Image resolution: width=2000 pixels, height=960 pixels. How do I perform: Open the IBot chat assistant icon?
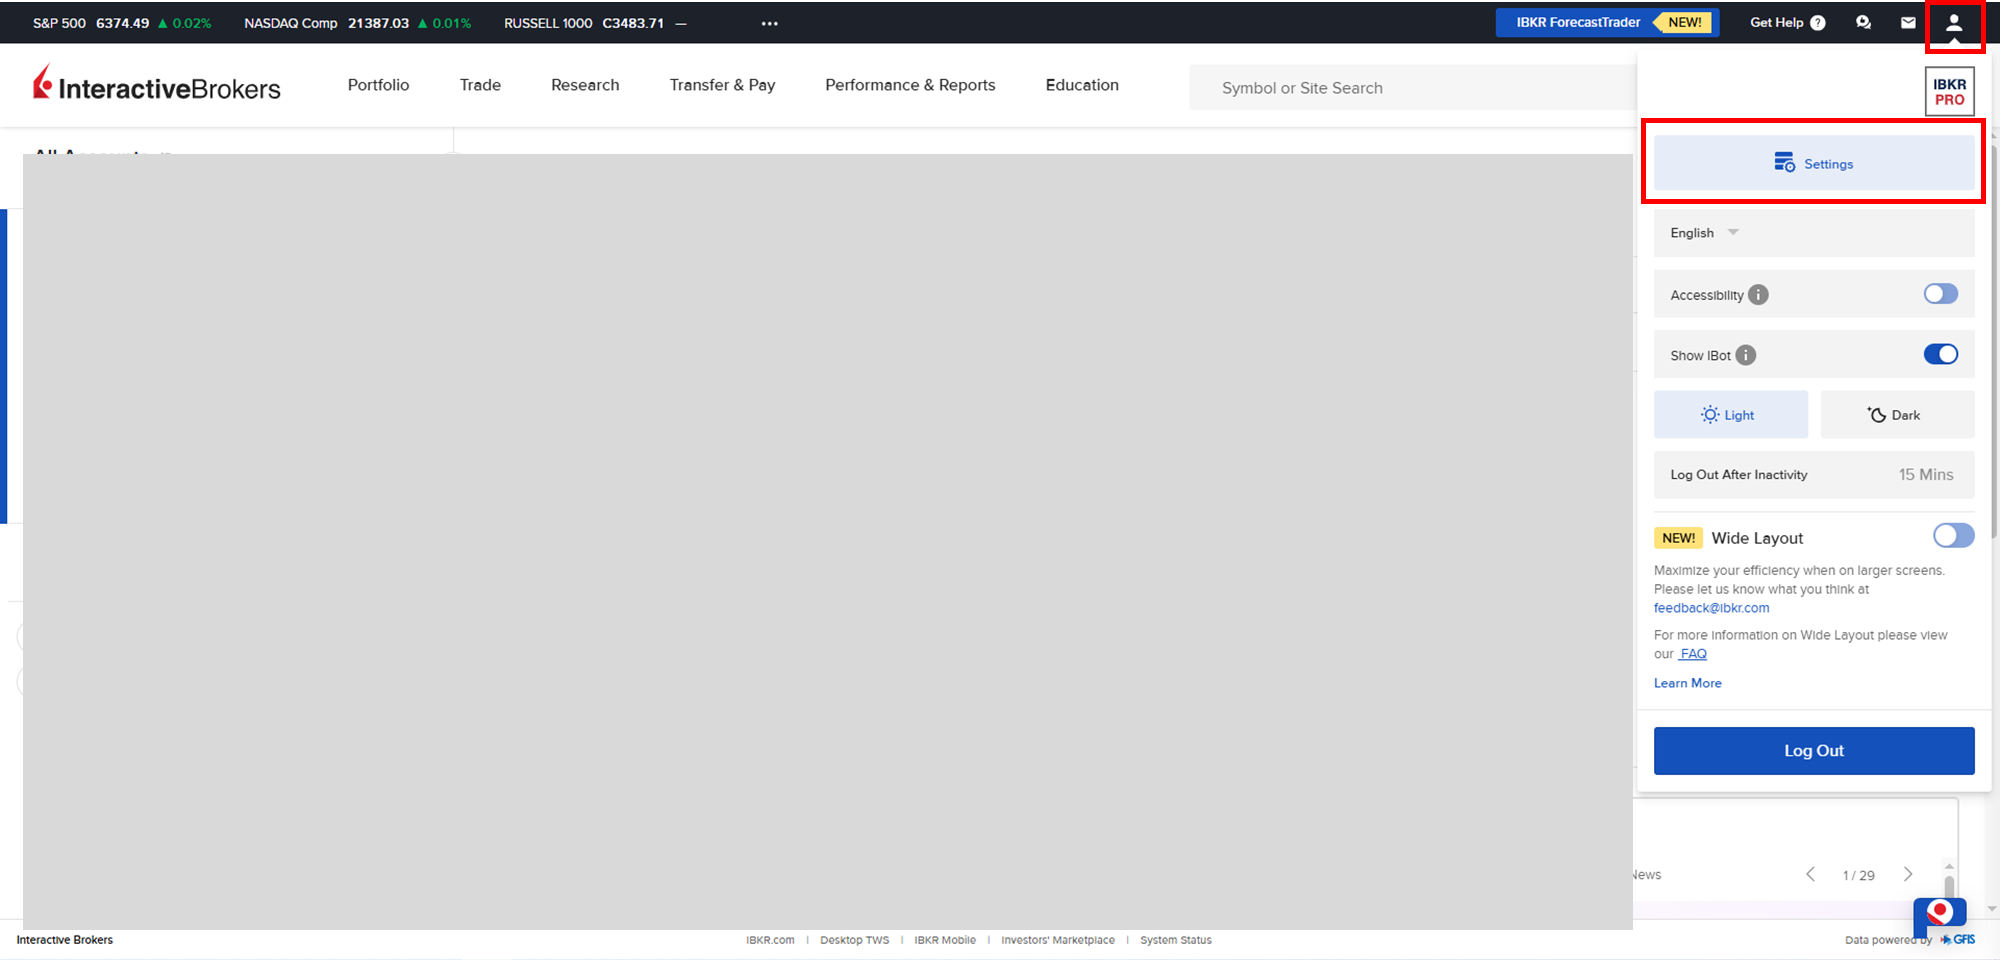click(x=1939, y=915)
